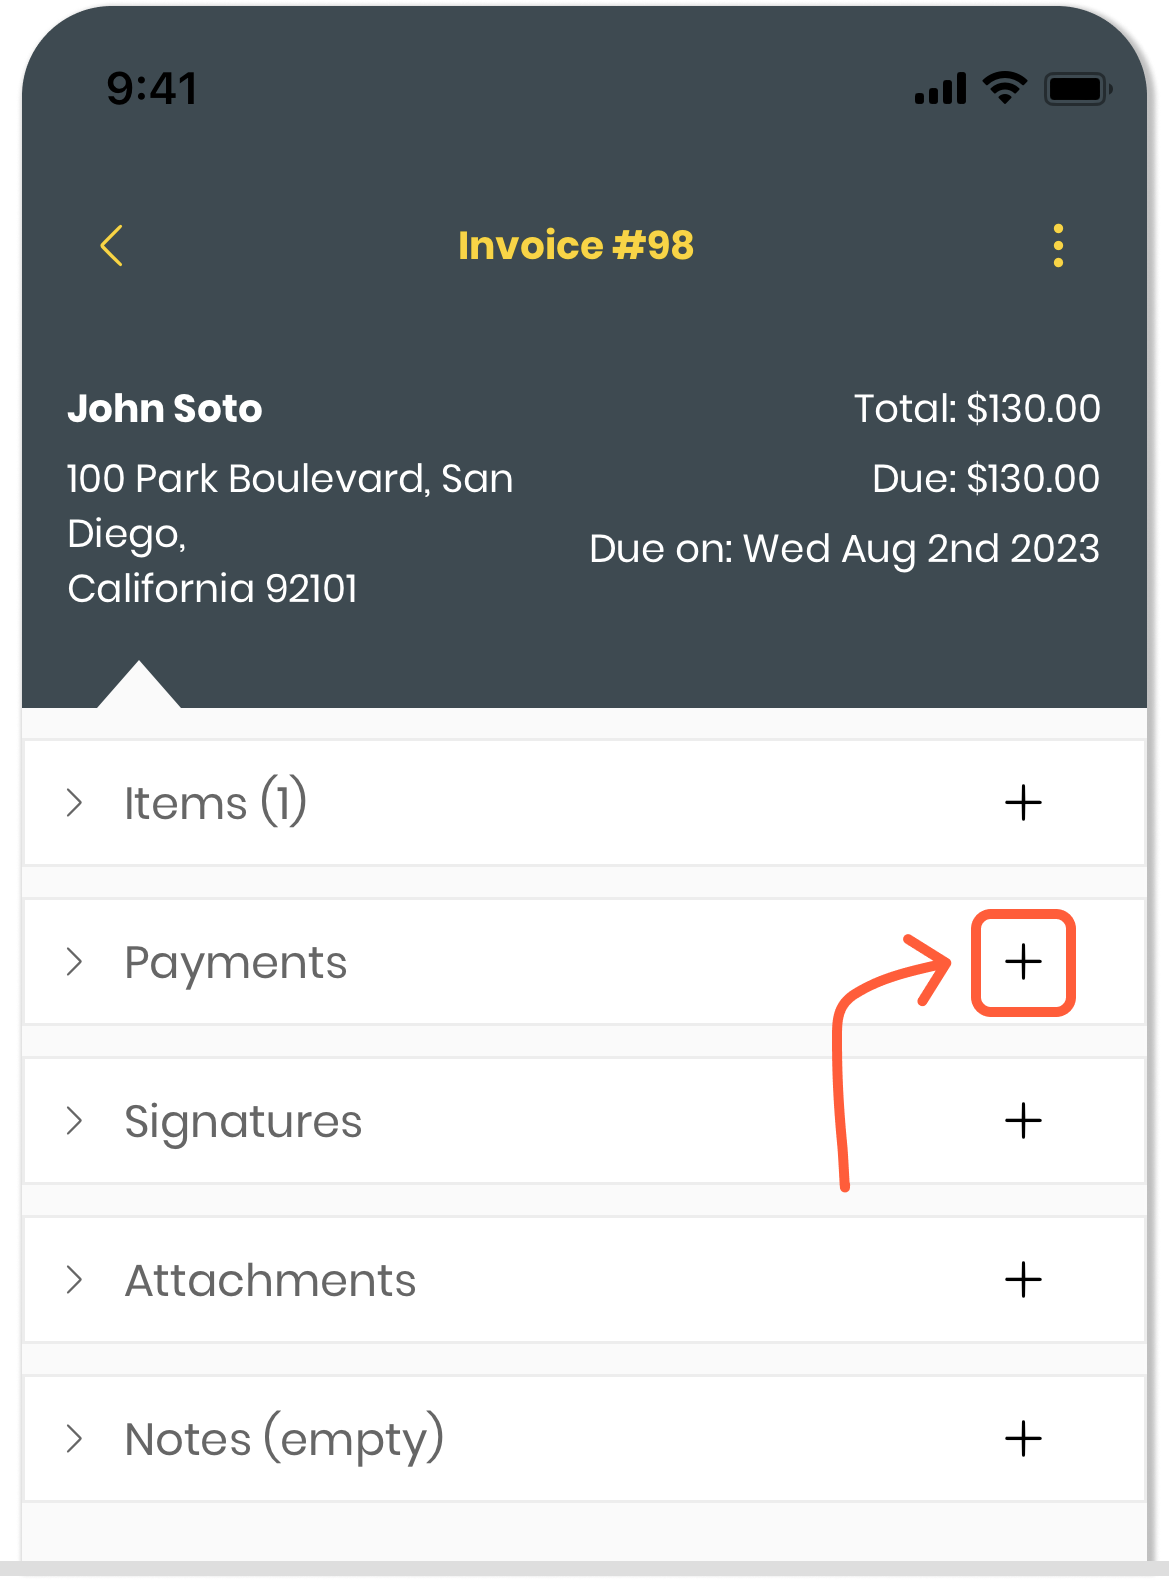Tap the Due on date text
Image resolution: width=1170 pixels, height=1580 pixels.
(x=844, y=549)
